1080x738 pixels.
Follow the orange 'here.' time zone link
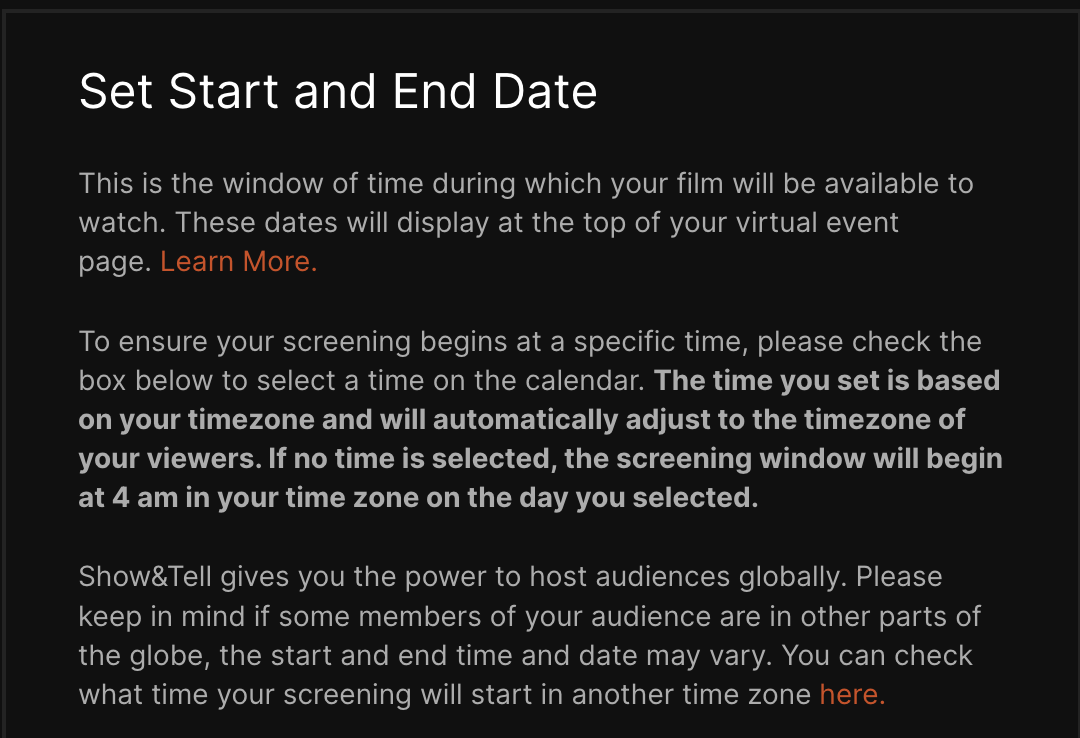852,695
